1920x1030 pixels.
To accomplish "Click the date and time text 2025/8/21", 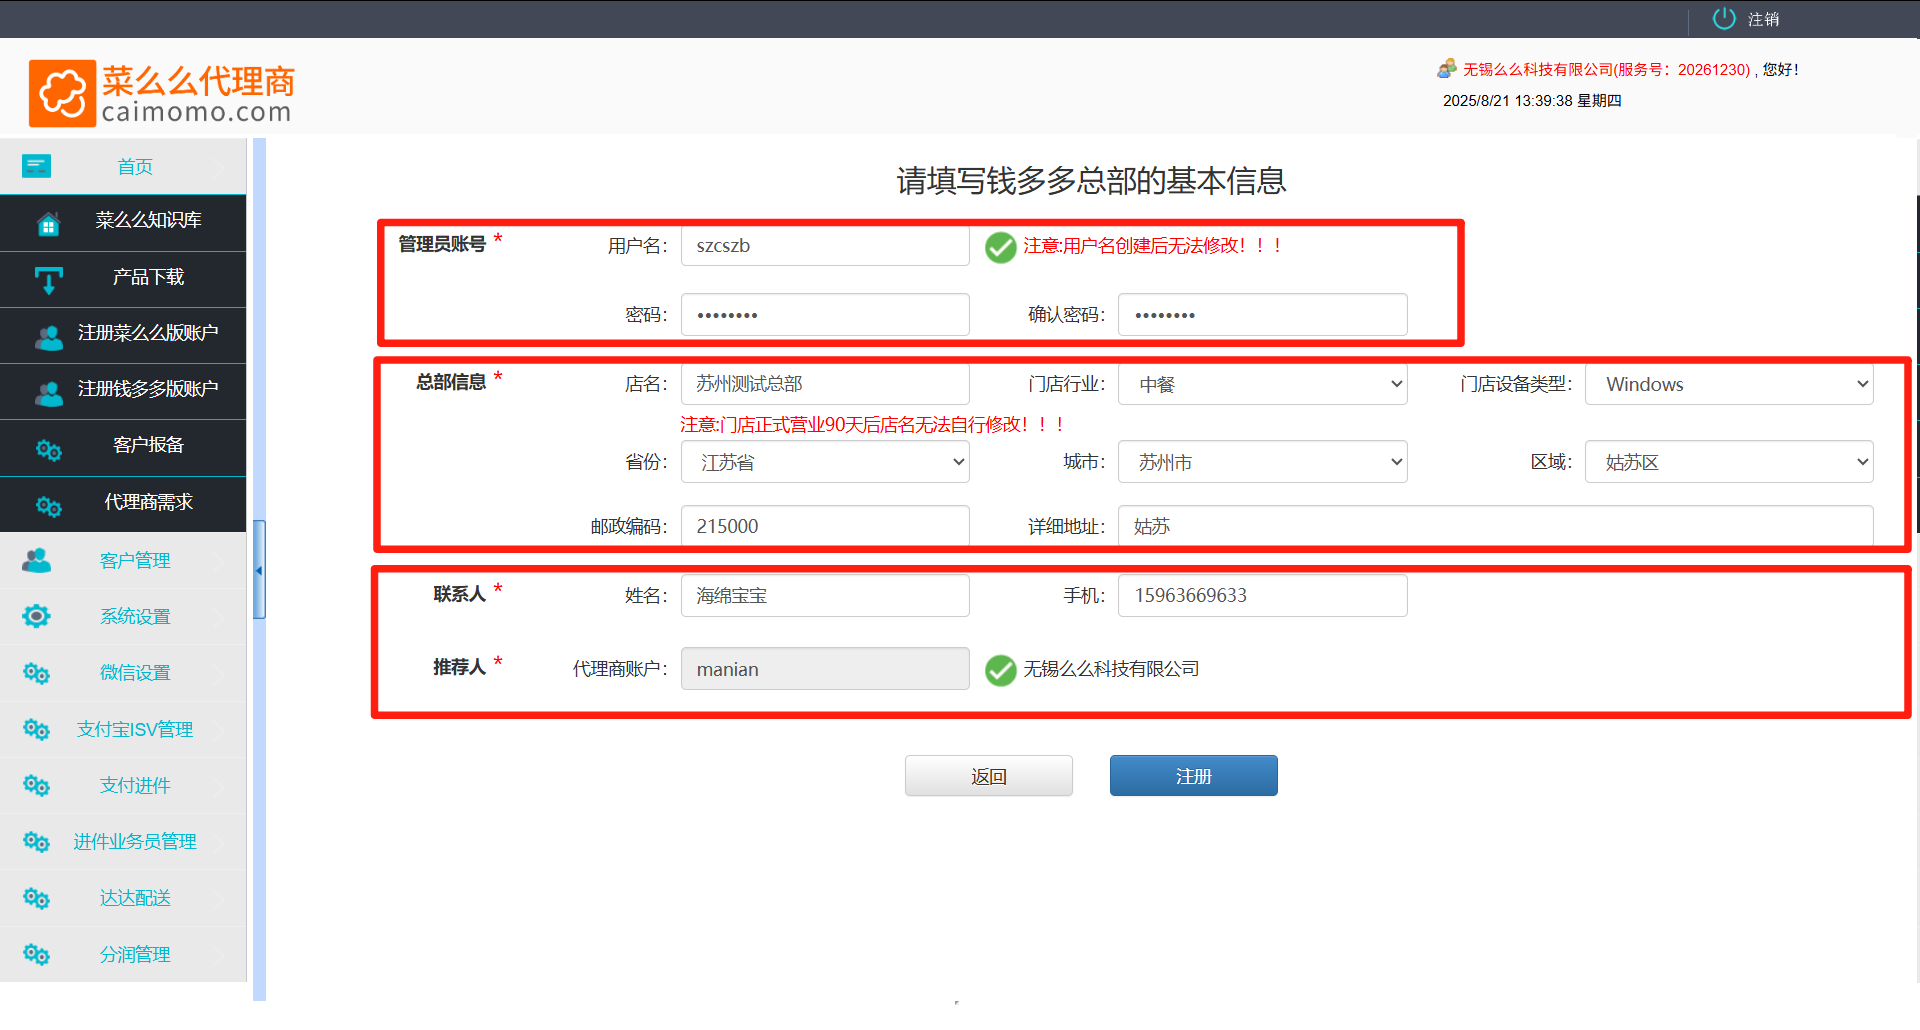I will [x=1532, y=100].
